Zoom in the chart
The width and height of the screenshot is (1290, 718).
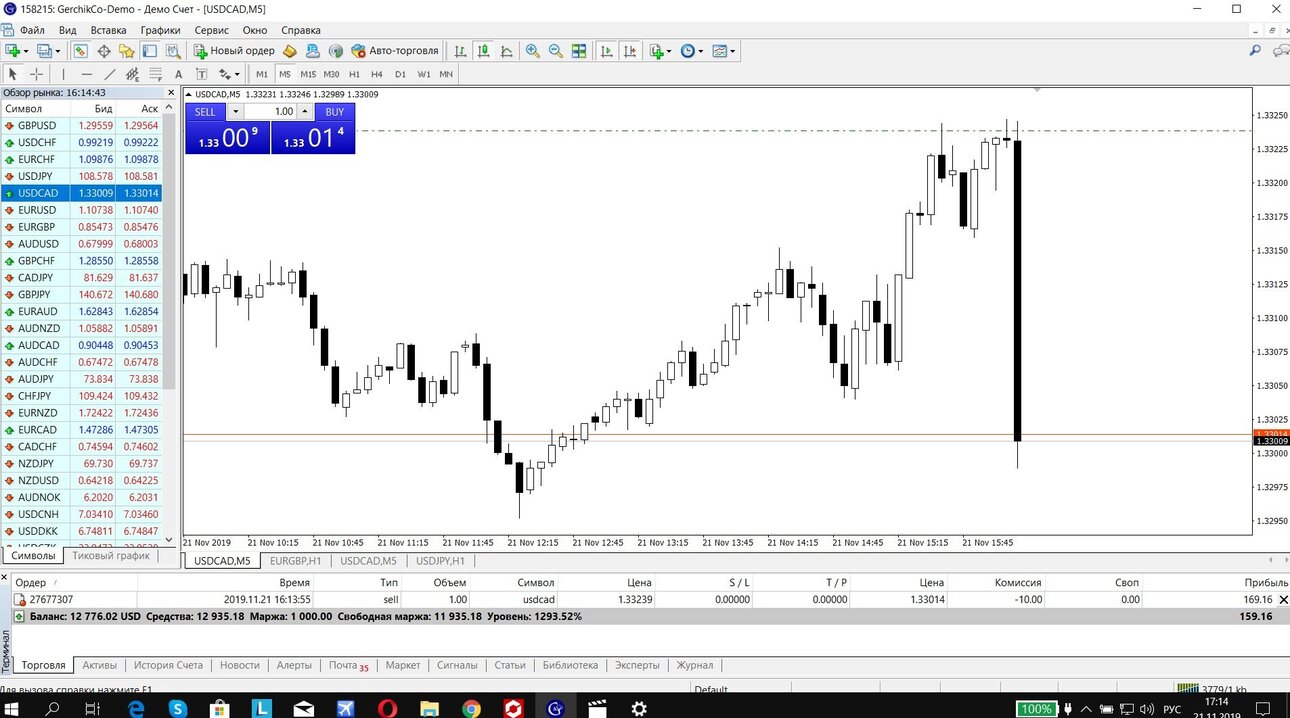532,51
